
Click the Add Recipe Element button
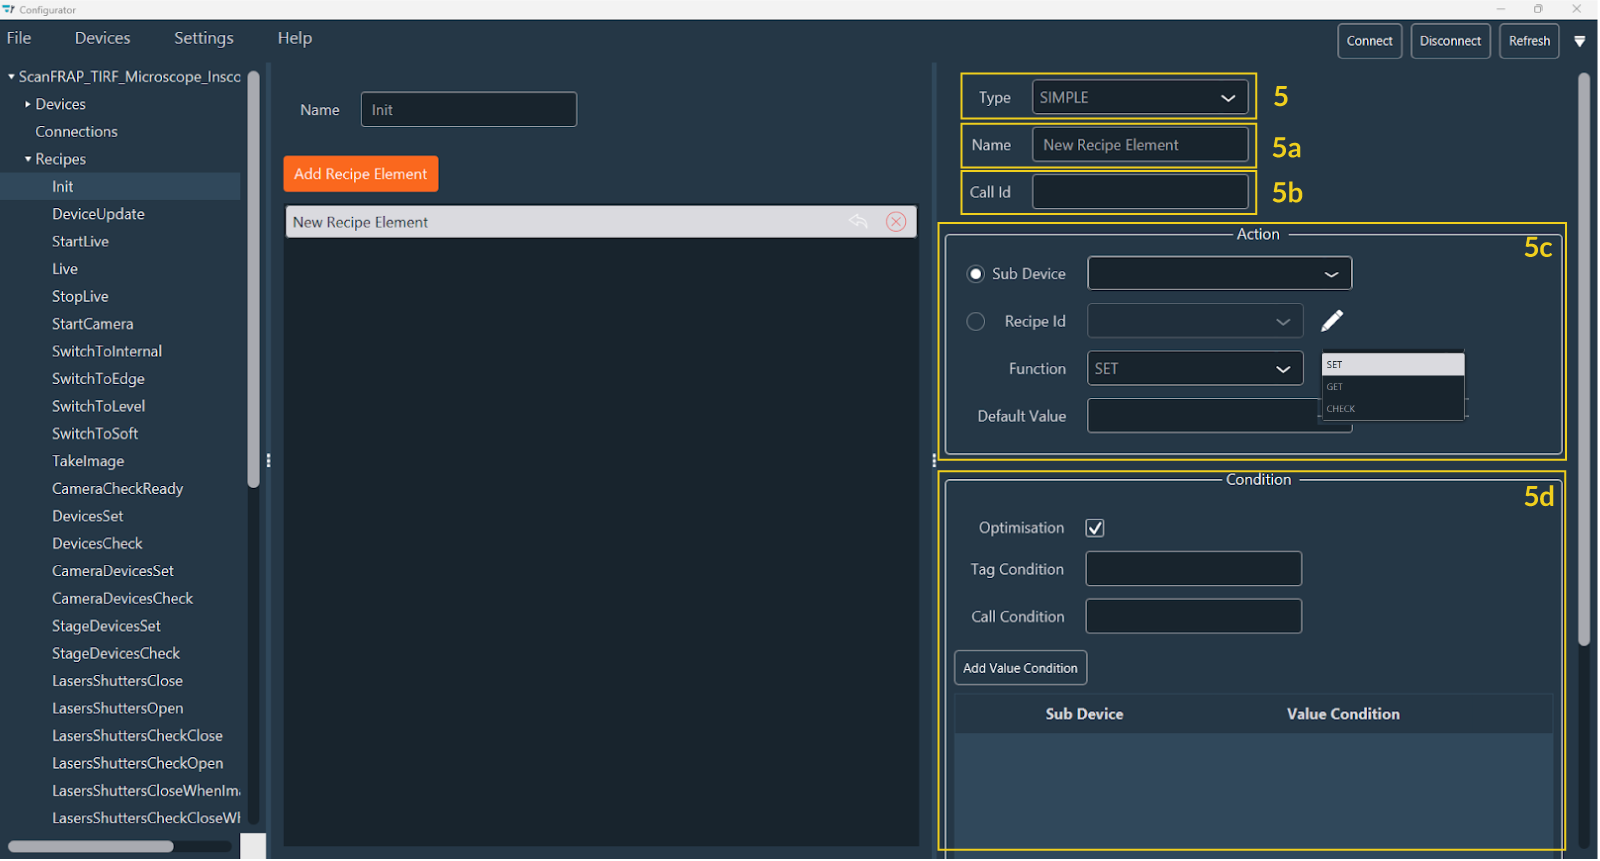(360, 174)
